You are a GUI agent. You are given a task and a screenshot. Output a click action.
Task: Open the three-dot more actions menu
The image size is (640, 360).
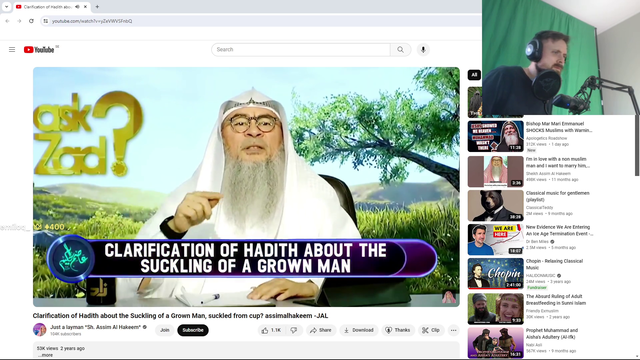pyautogui.click(x=453, y=330)
